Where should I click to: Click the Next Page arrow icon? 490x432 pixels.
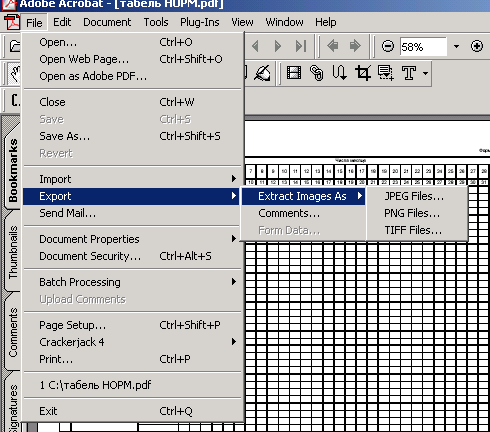point(278,46)
